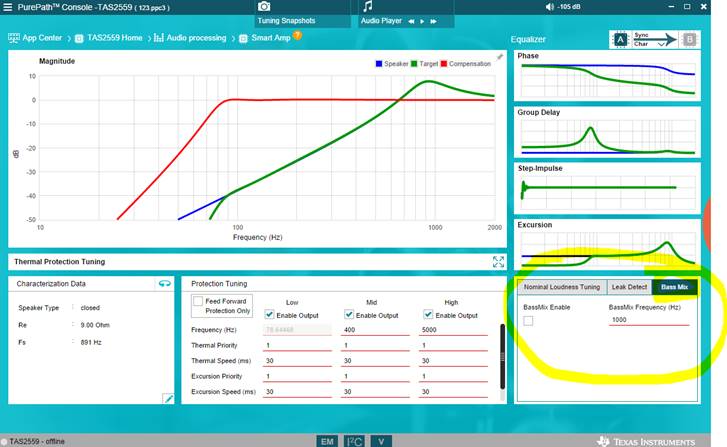Select the Bass Mix tab
Image resolution: width=727 pixels, height=447 pixels.
[x=674, y=287]
